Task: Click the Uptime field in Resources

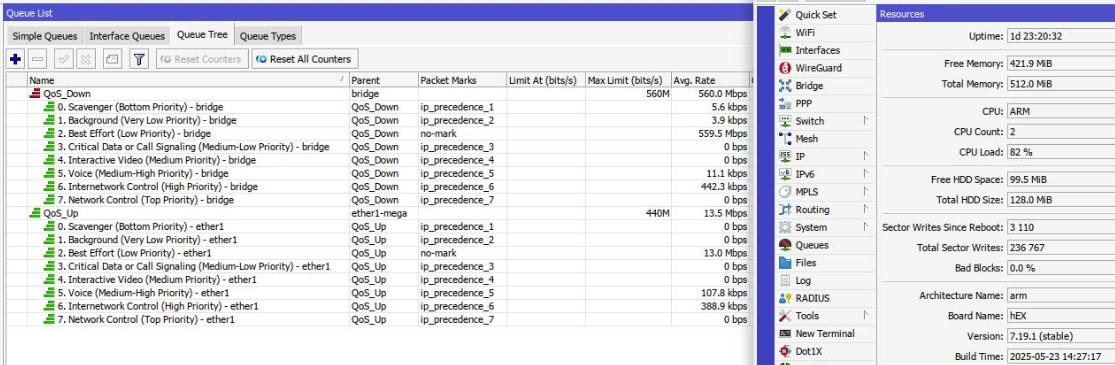Action: tap(1060, 36)
